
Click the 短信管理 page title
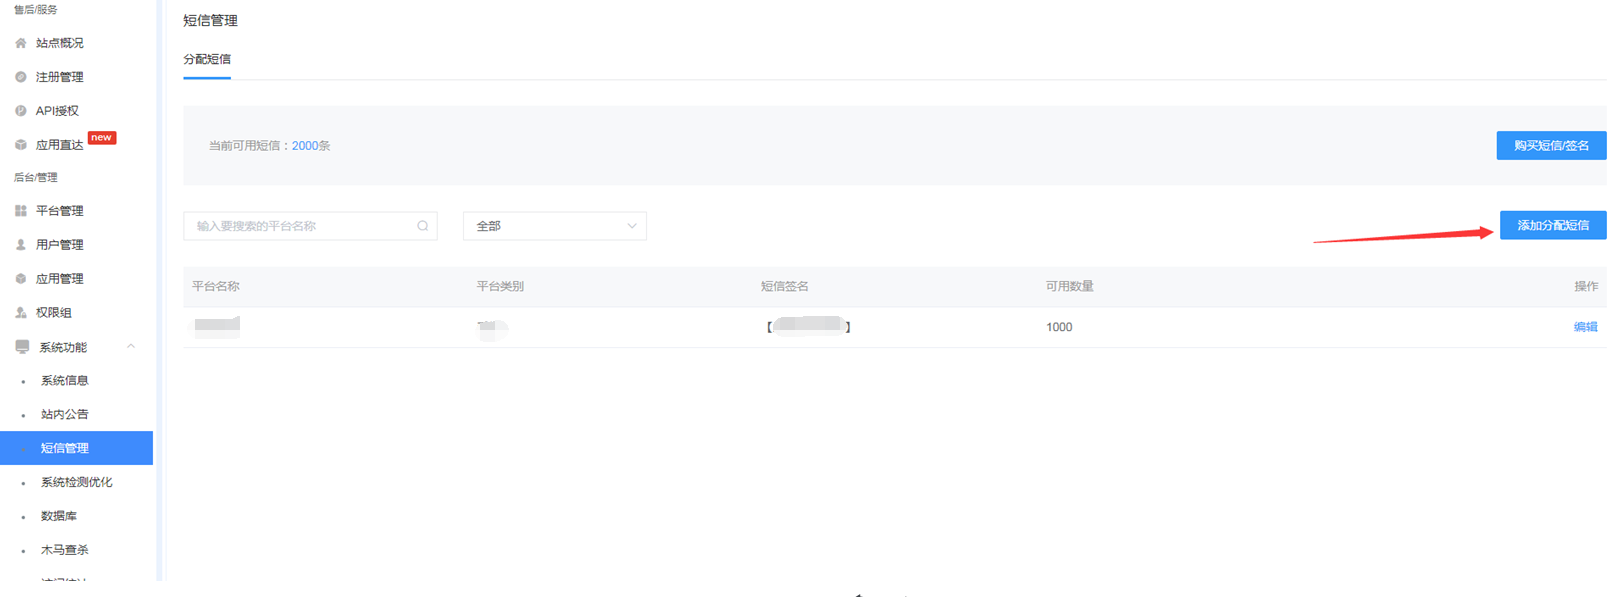[x=211, y=20]
